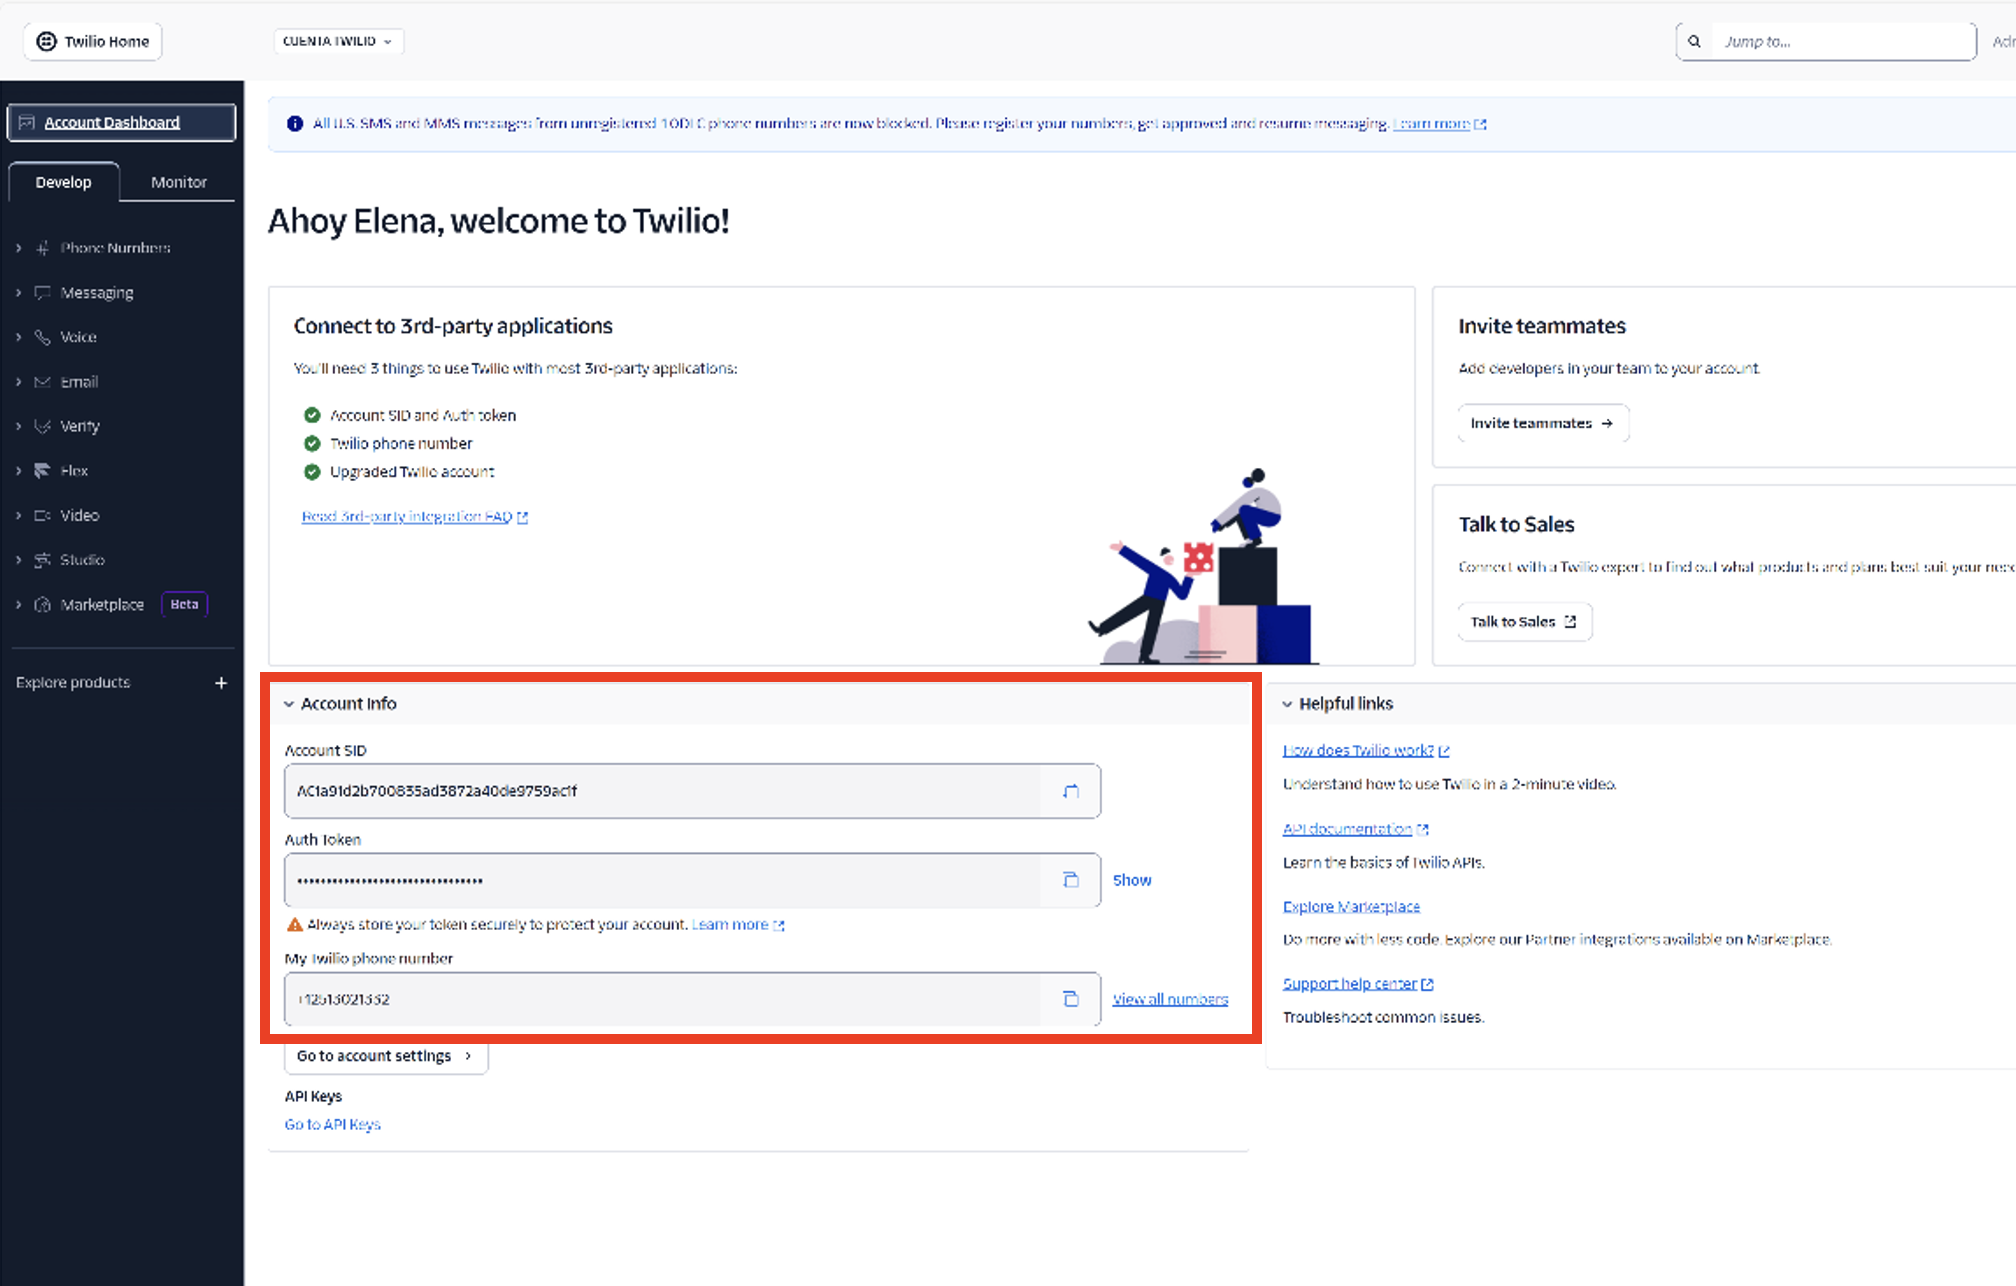Switch to the Monitor tab

coord(178,182)
